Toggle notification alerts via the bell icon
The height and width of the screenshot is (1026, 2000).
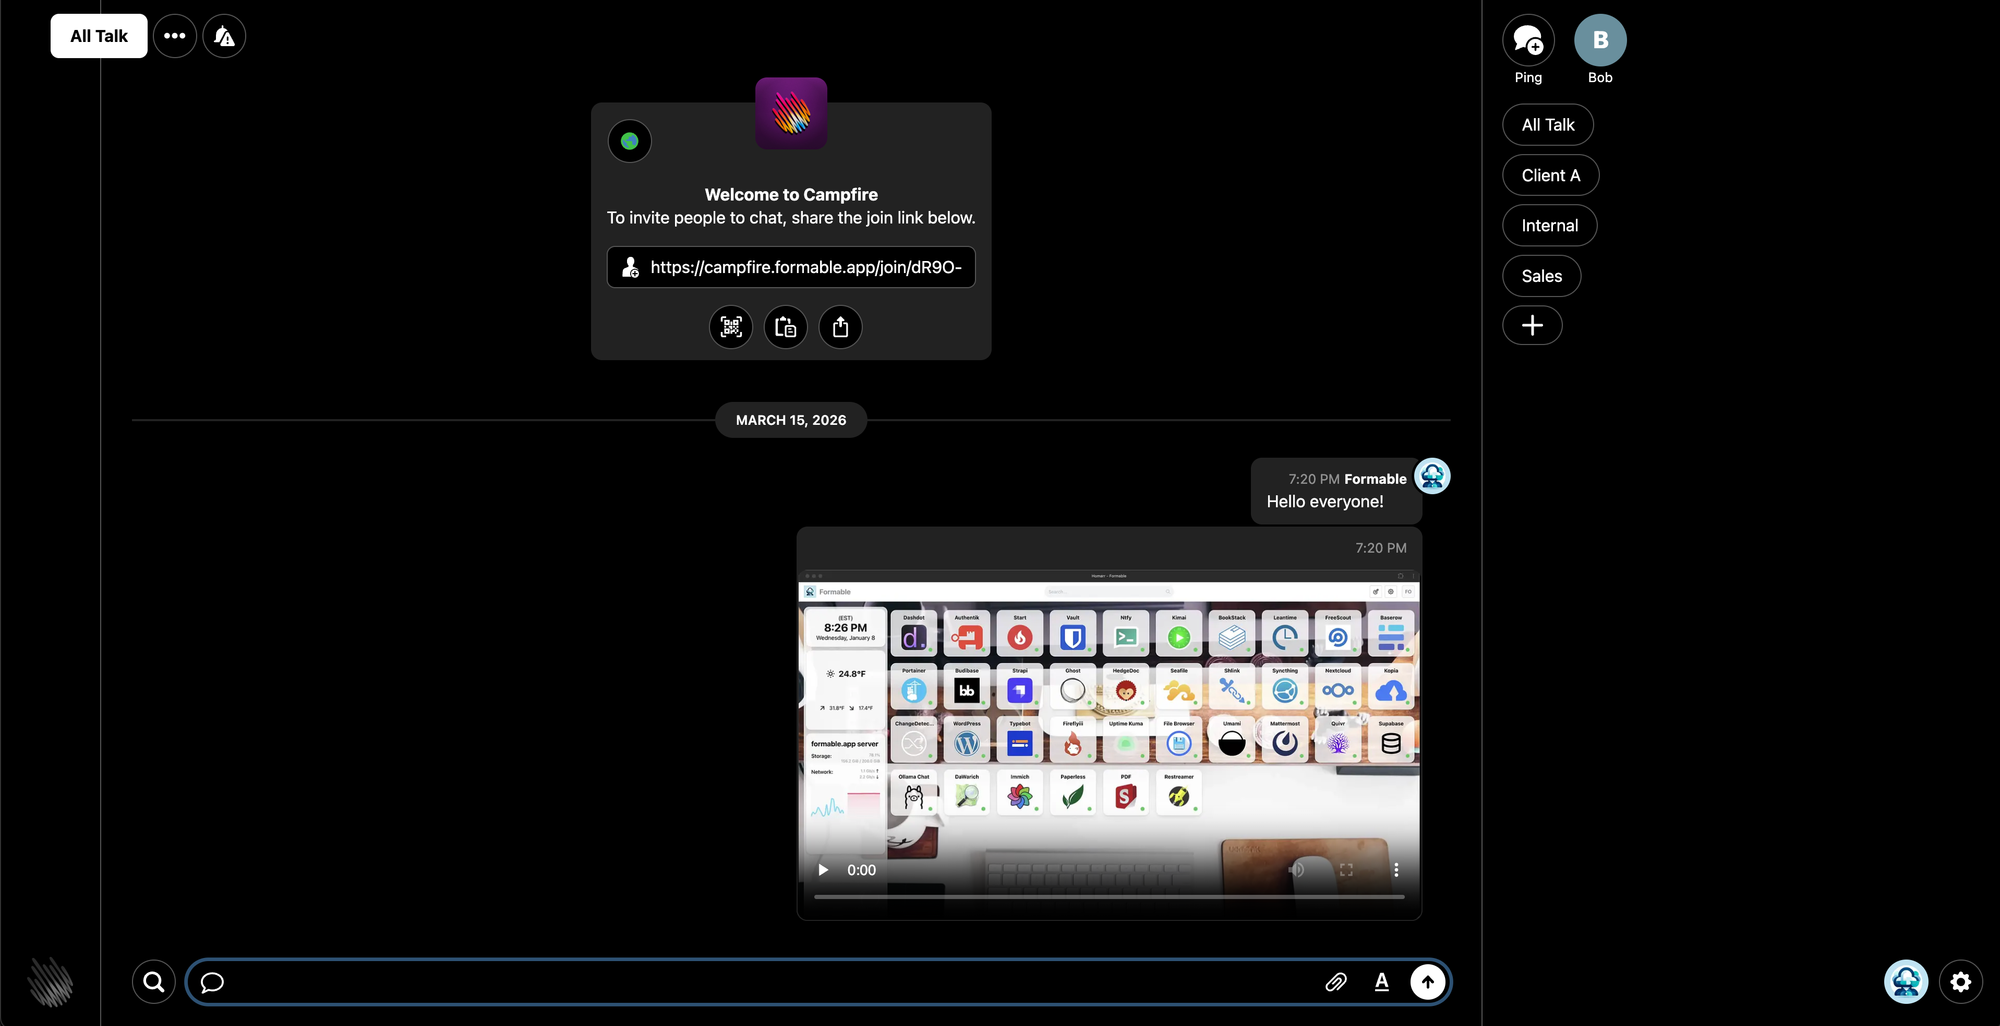pos(224,36)
